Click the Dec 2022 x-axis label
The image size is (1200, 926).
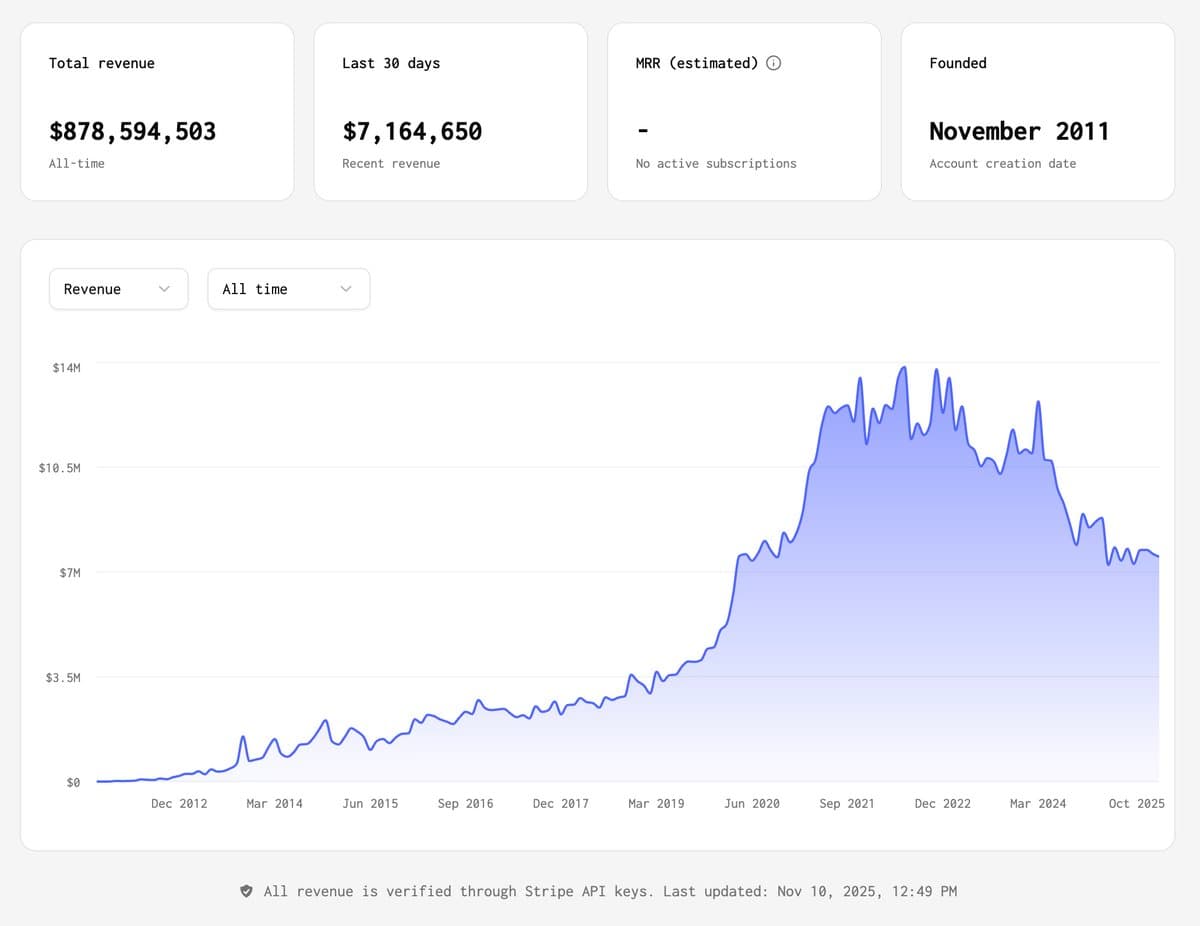(943, 803)
